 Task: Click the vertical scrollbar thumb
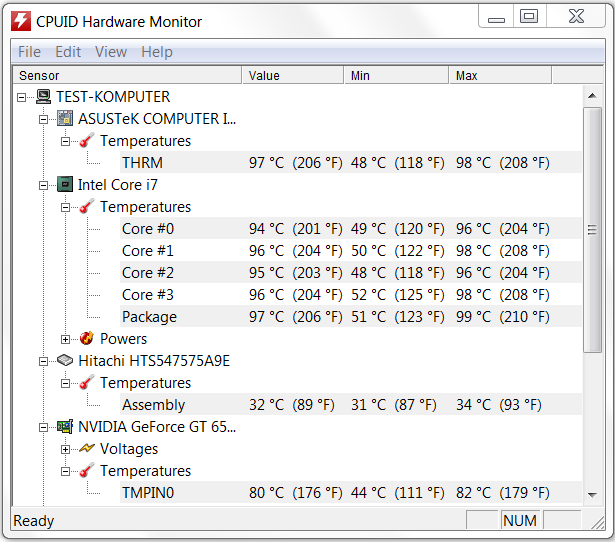click(x=592, y=230)
